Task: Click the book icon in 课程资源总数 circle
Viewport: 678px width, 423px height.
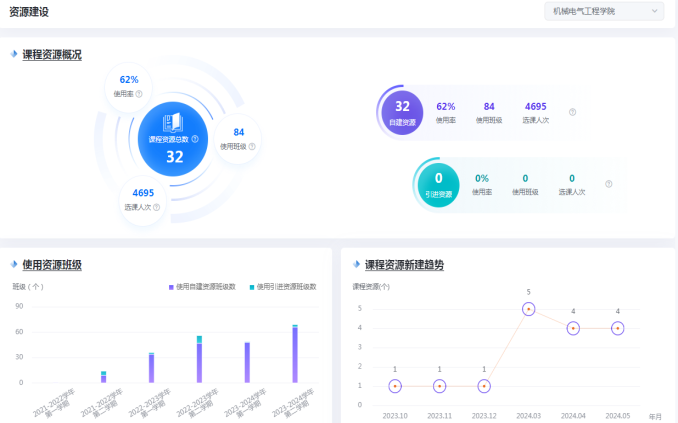Action: coord(174,122)
